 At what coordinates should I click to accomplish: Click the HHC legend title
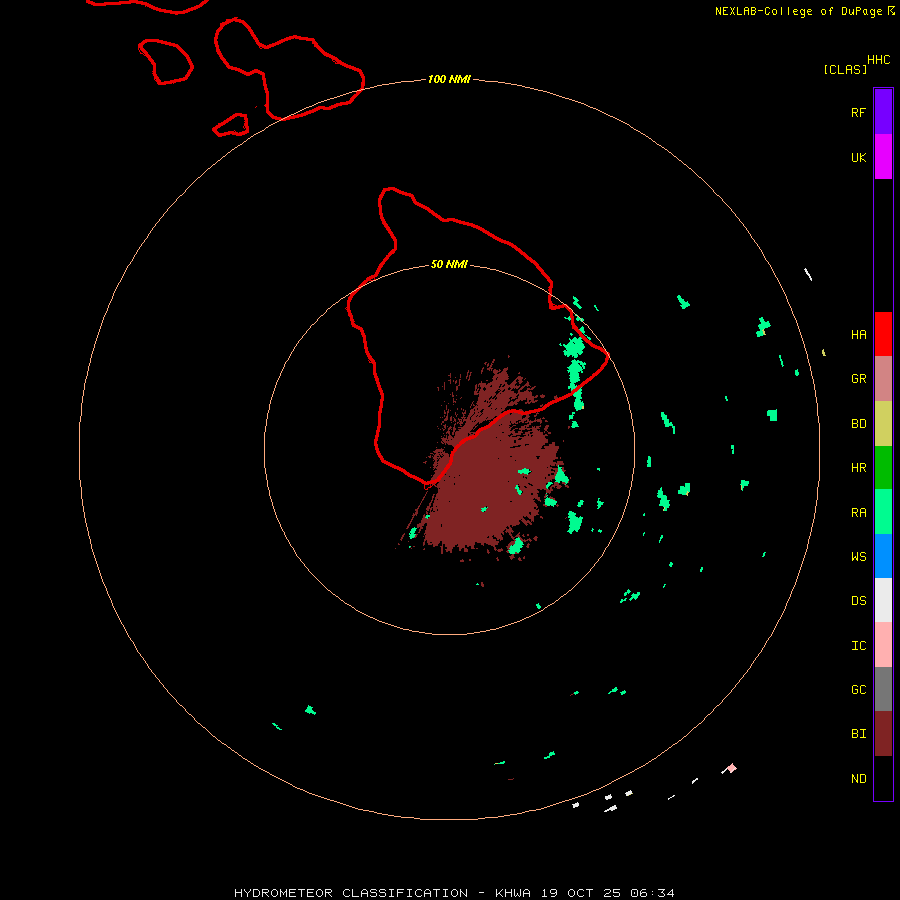[879, 60]
